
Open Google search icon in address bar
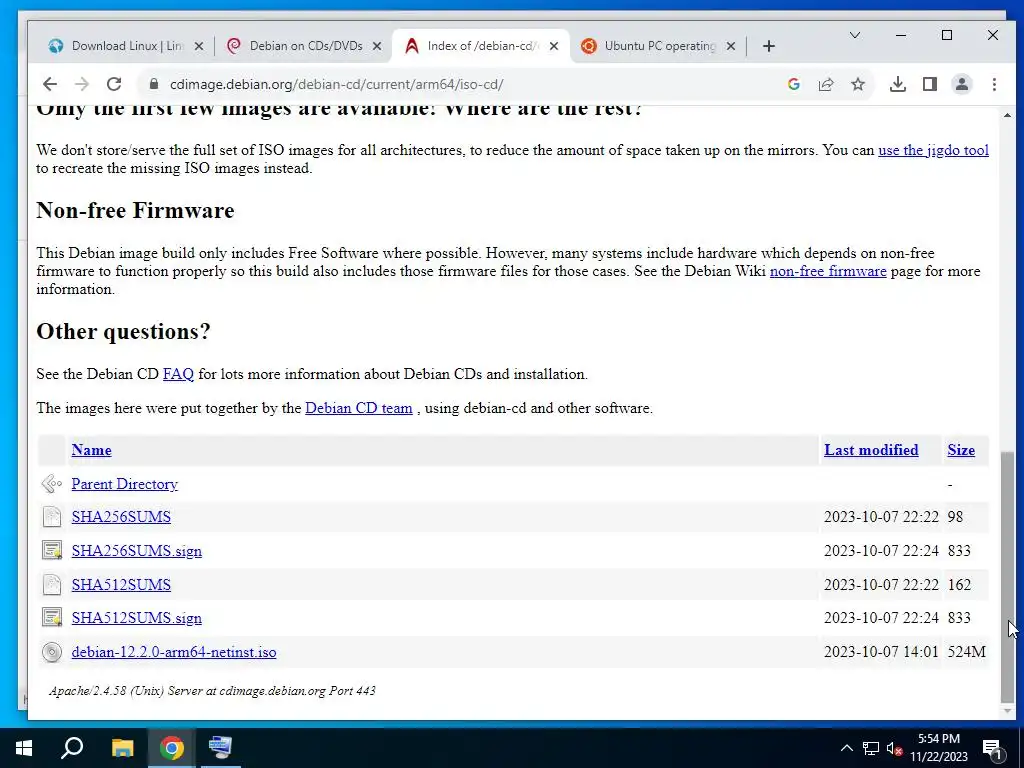tap(793, 84)
